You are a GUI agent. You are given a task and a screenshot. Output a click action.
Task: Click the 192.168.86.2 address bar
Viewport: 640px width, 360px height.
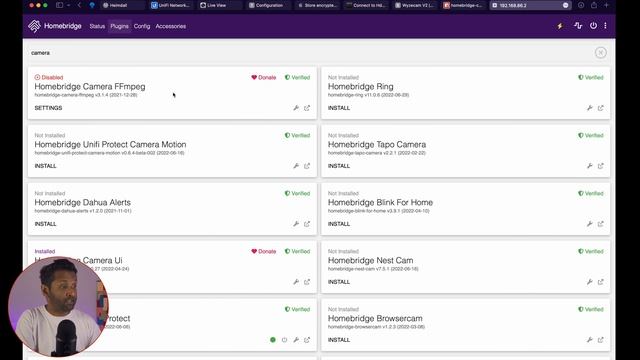(530, 5)
